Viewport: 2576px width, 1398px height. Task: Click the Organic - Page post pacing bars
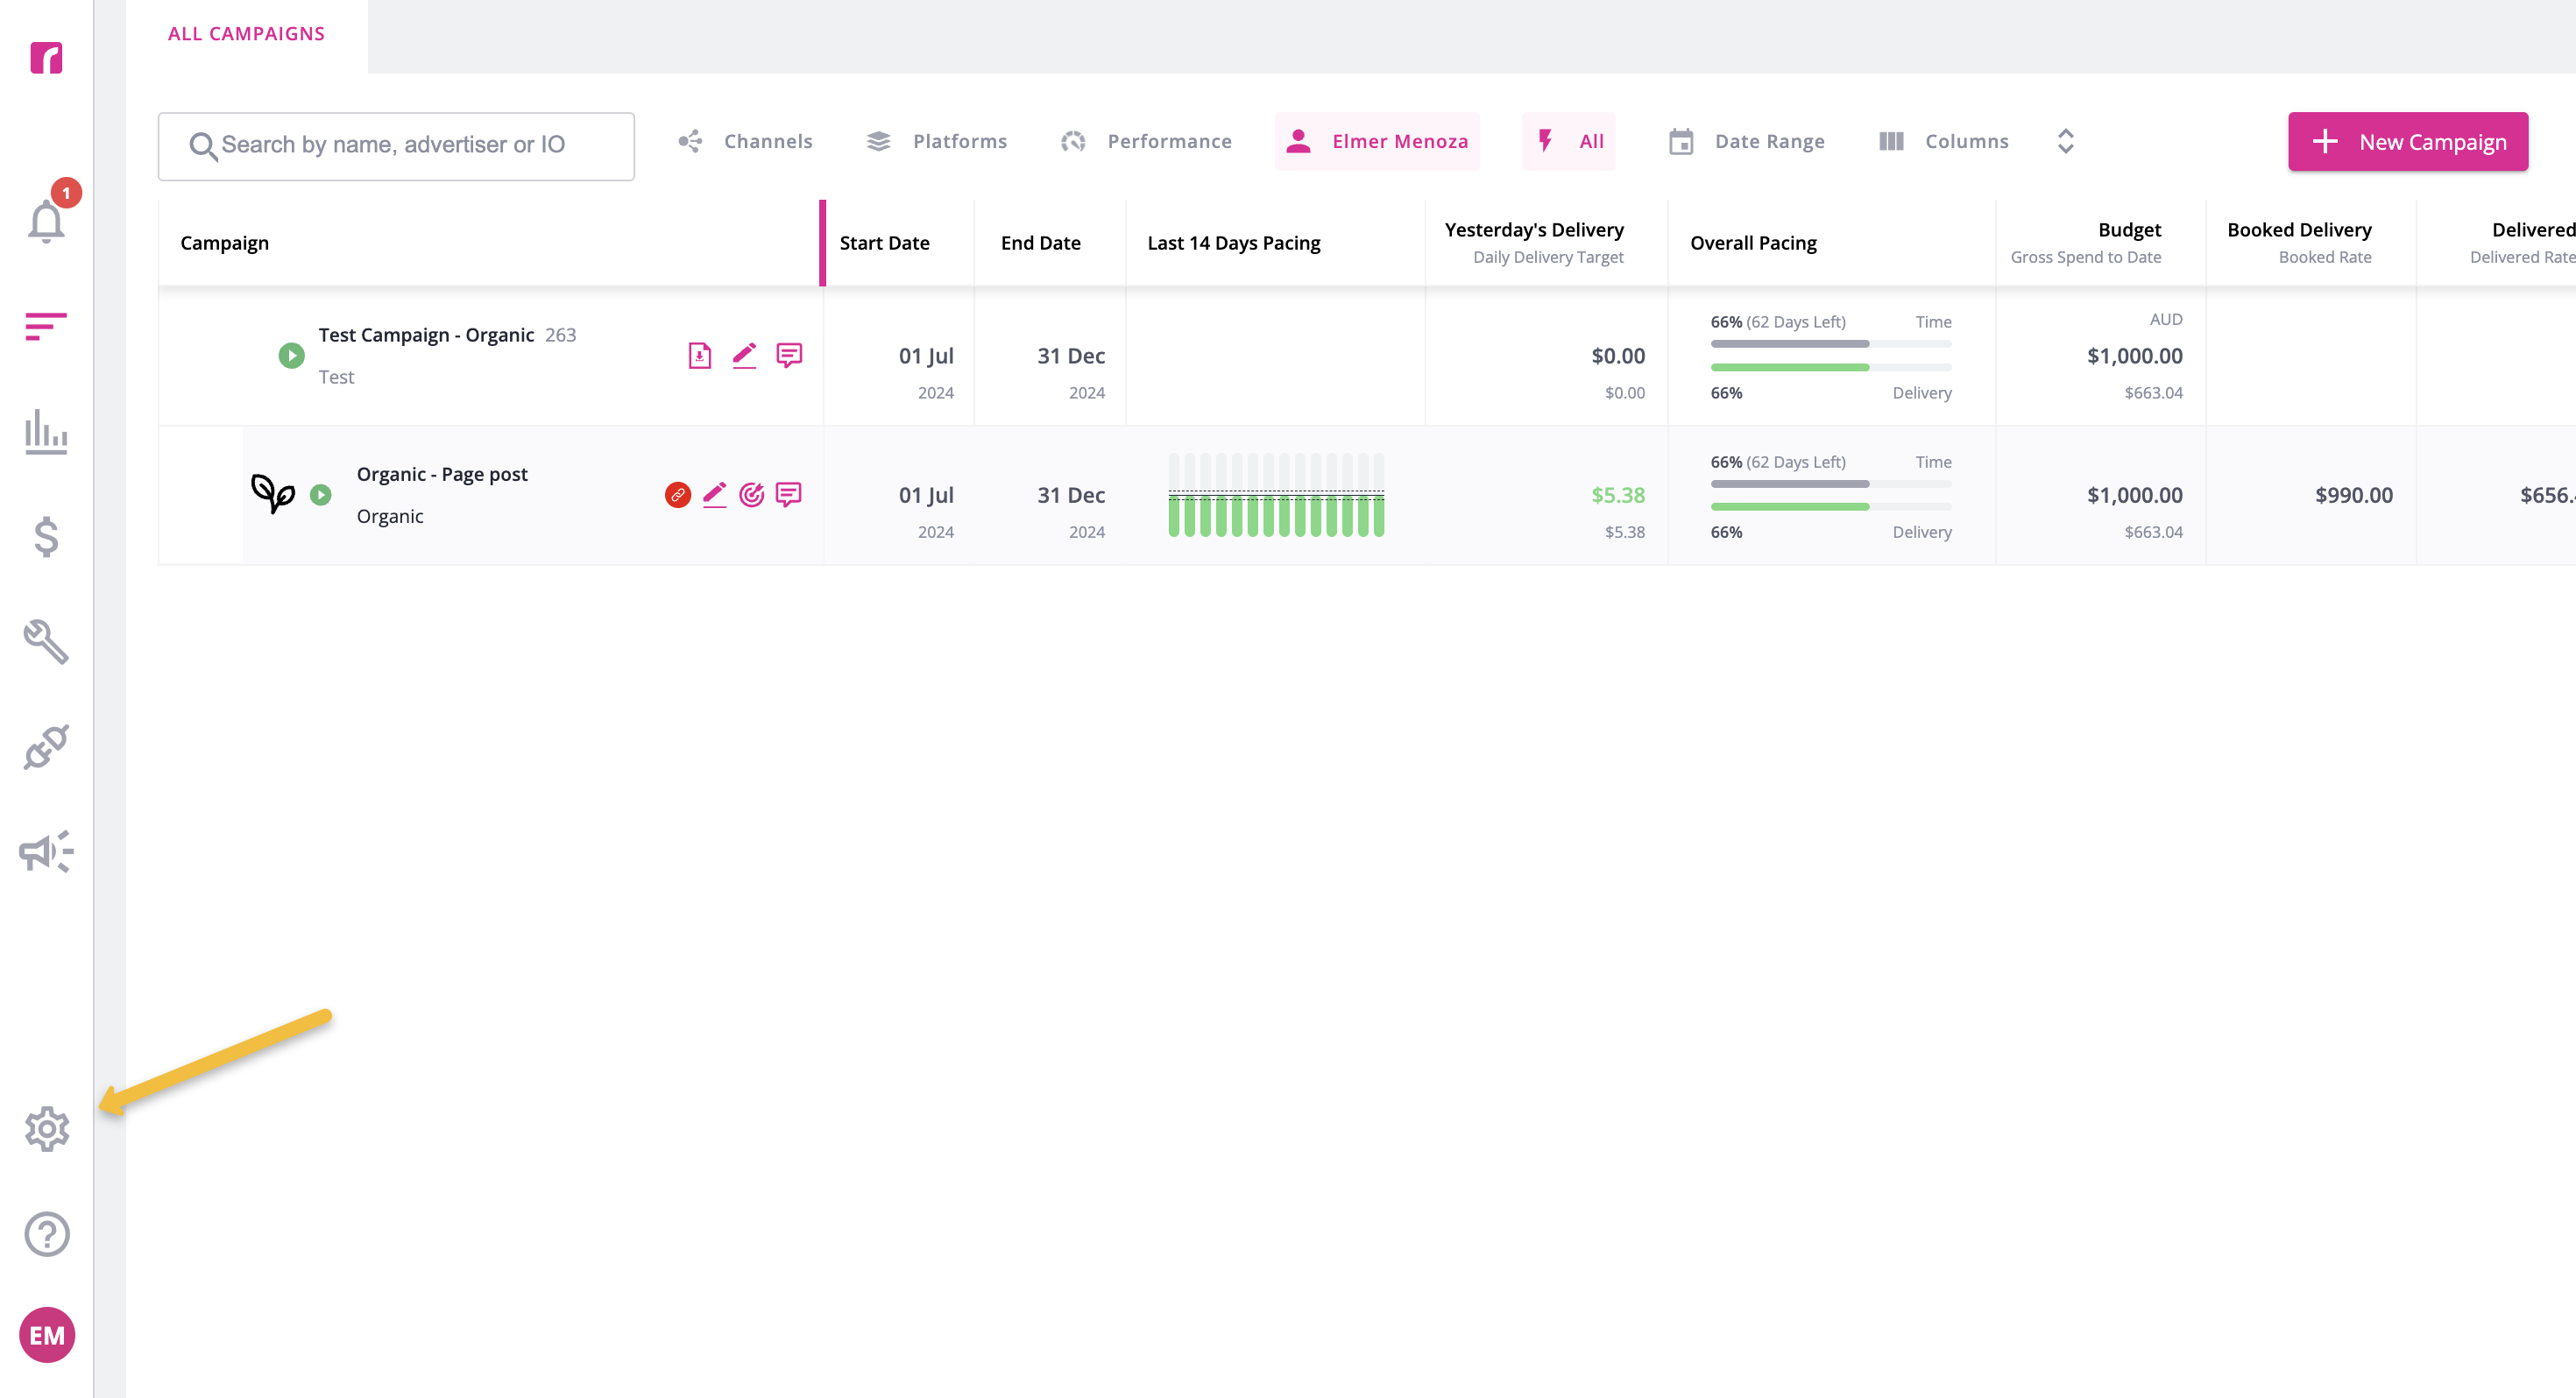[1276, 495]
